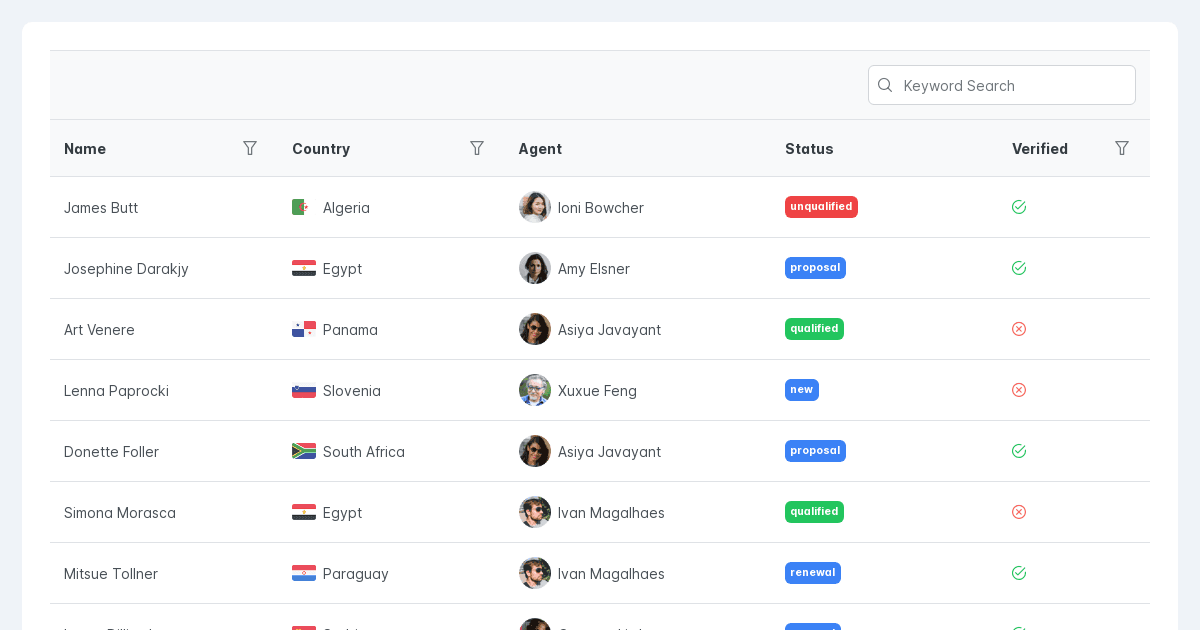Click the Panama country text
The height and width of the screenshot is (630, 1200).
click(x=350, y=329)
